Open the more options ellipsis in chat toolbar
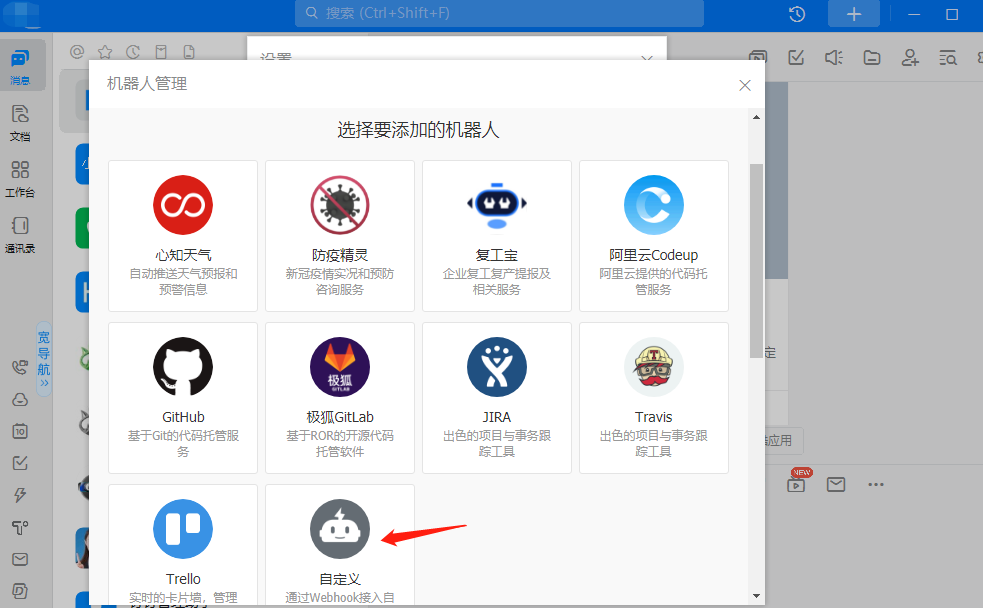 [x=876, y=484]
